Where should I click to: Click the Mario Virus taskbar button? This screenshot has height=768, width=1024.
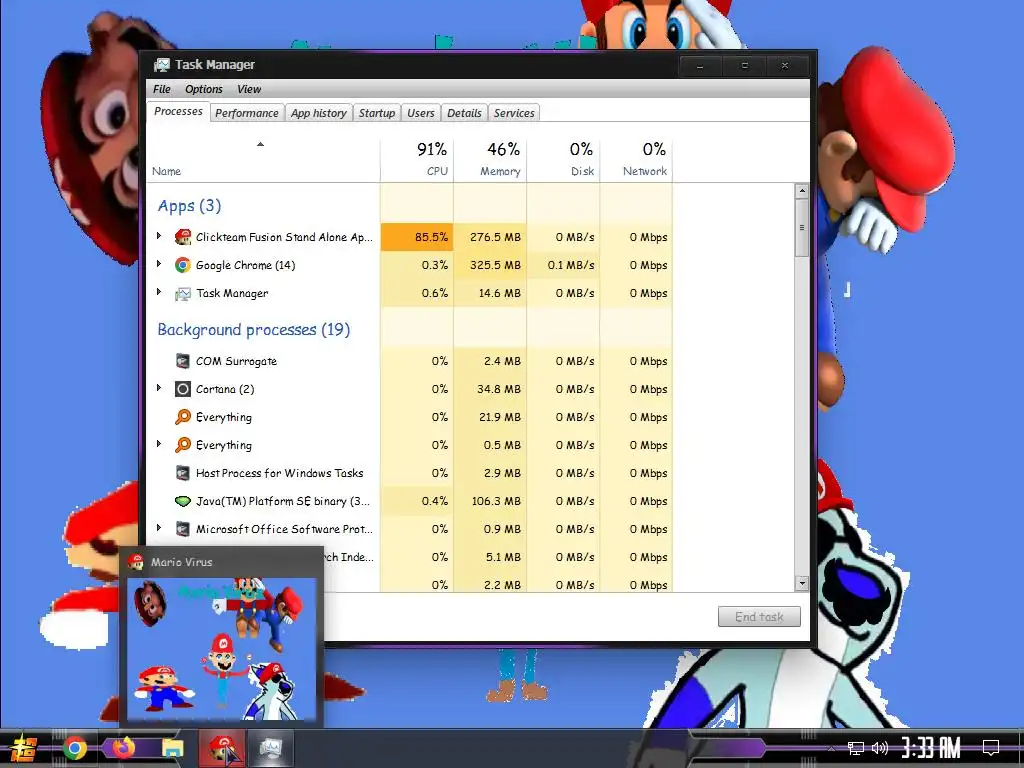[222, 748]
